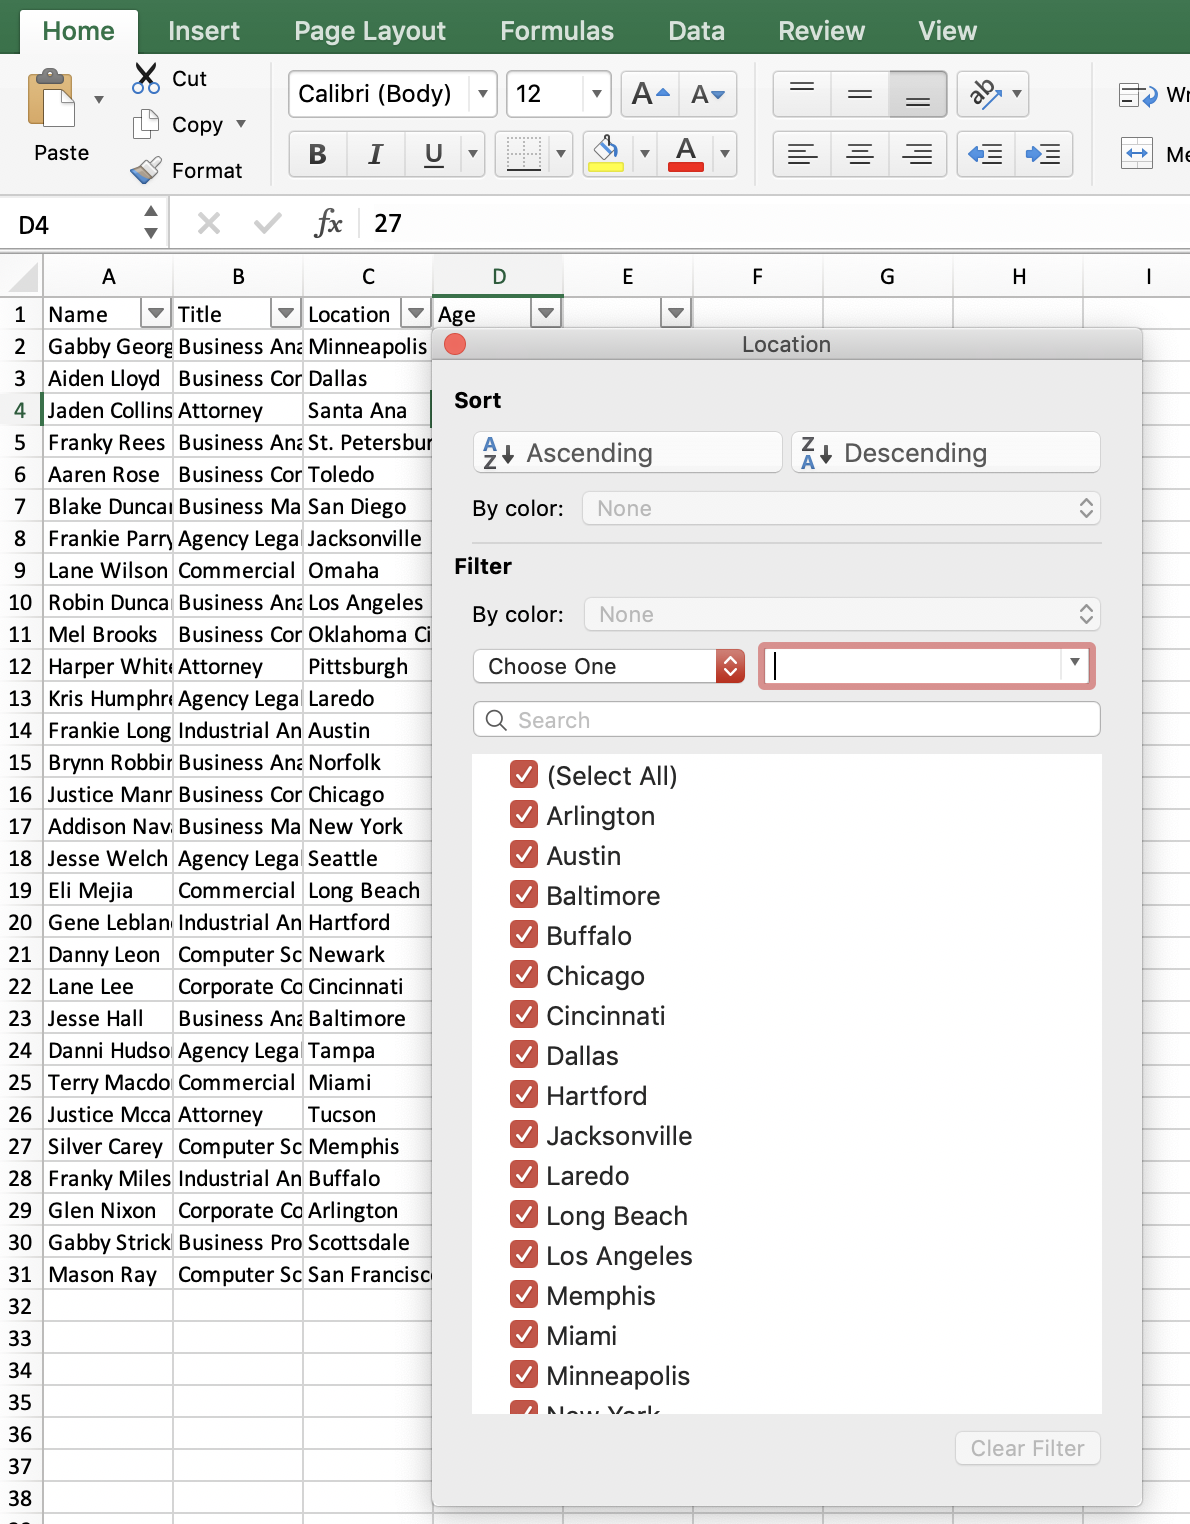Click the Cut scissors icon
Screen dimensions: 1190x1524
pyautogui.click(x=146, y=78)
